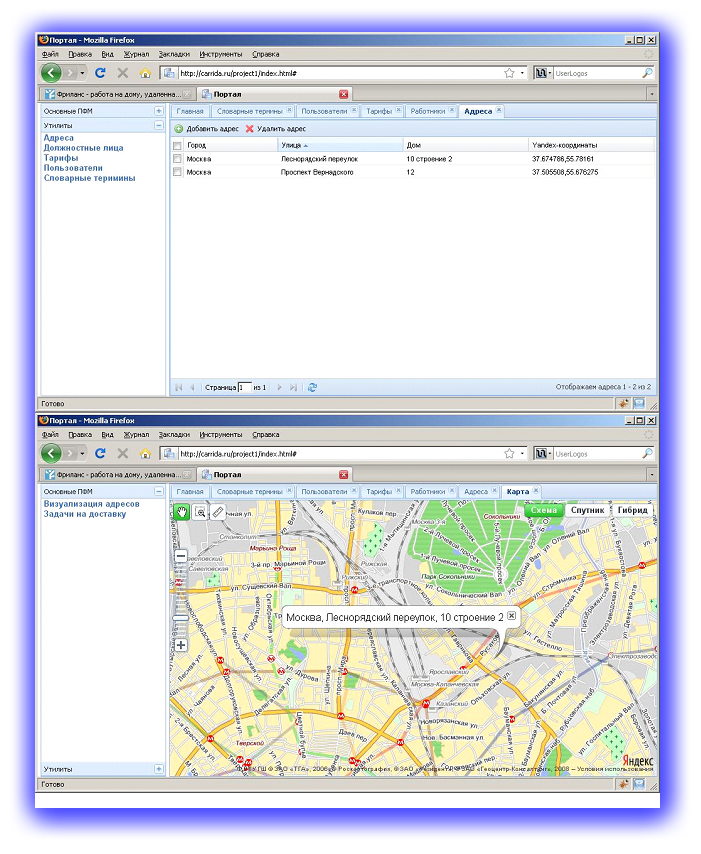Open tab list dropdown in bottom window
Viewport: 701px width, 854px height.
tap(651, 475)
